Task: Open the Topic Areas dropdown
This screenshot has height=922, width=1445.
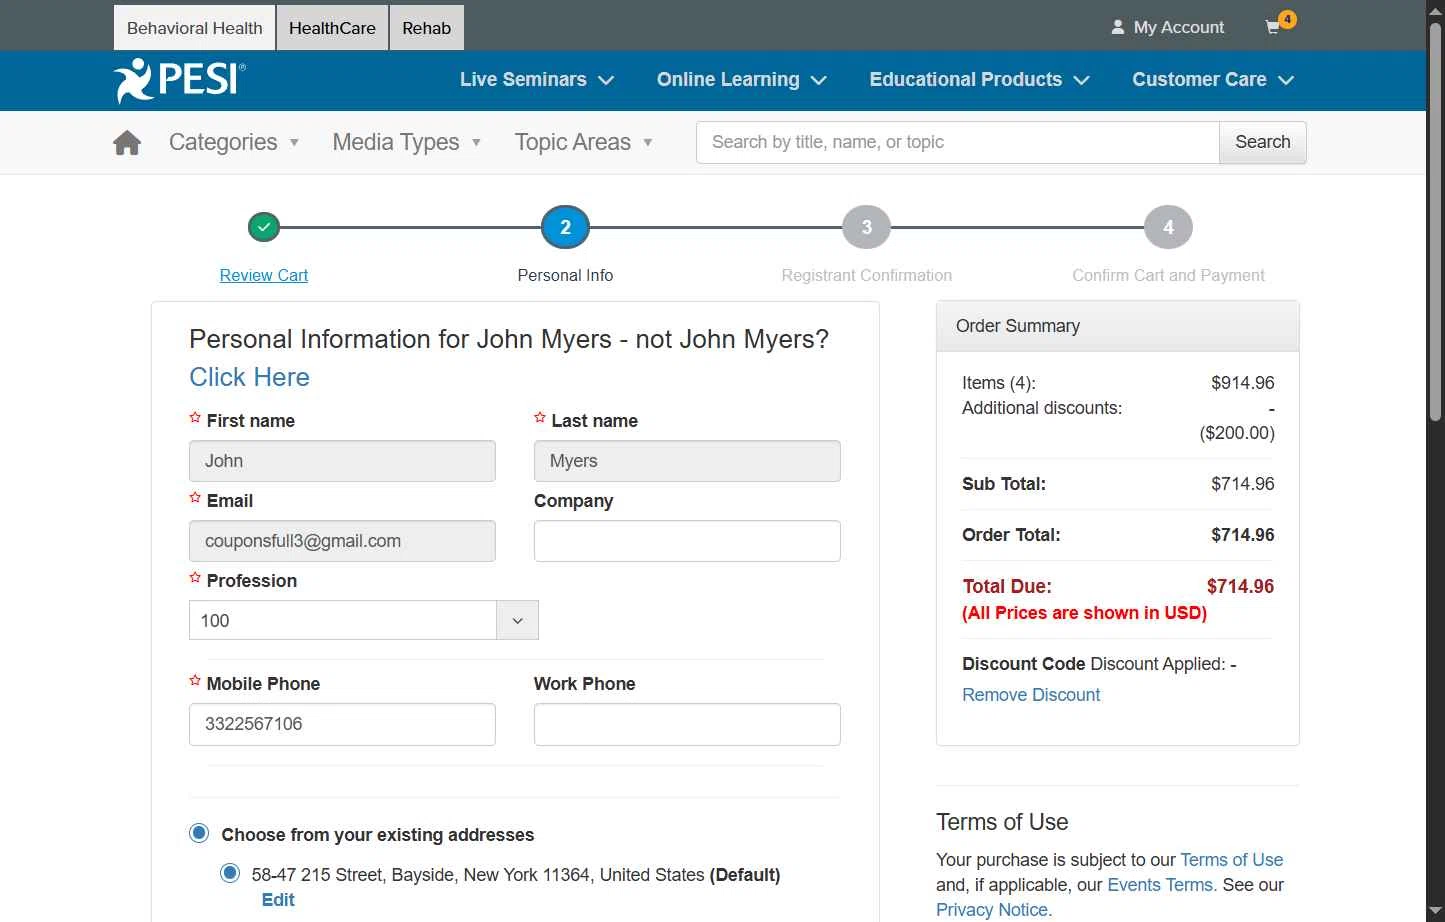Action: pyautogui.click(x=584, y=143)
